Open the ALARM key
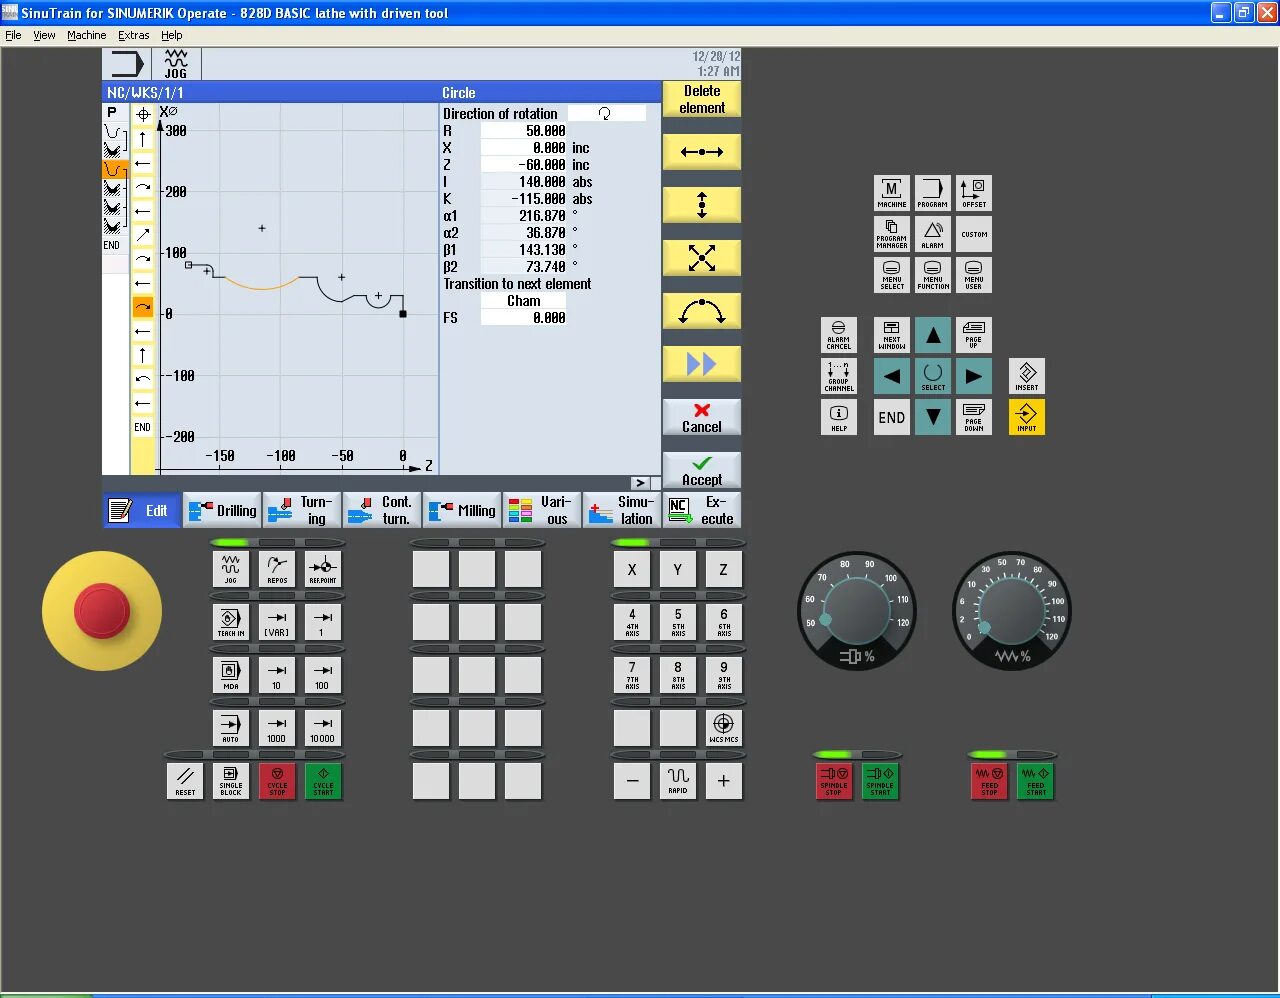This screenshot has height=998, width=1280. click(932, 234)
